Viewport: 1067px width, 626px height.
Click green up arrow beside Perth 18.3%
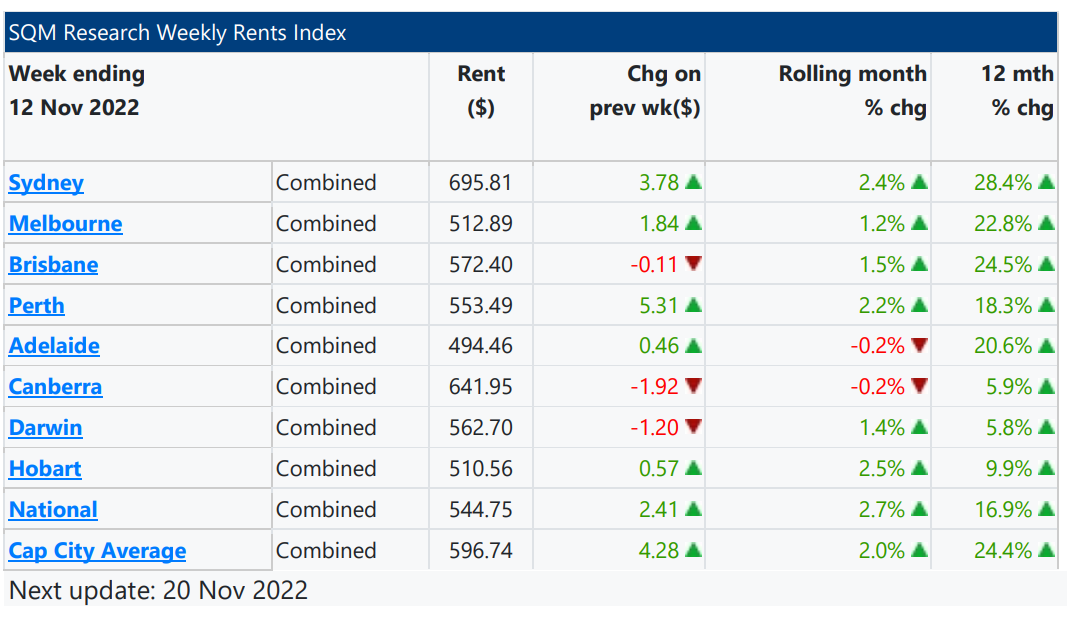1046,306
